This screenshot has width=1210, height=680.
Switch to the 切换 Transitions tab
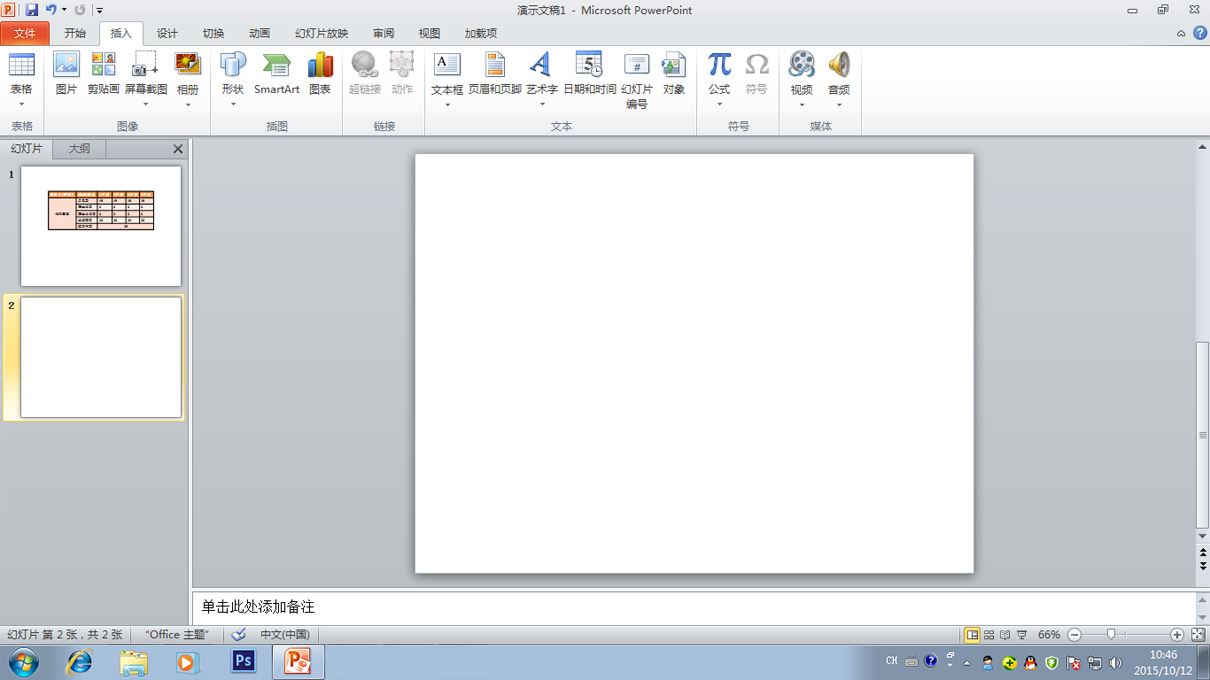[x=213, y=33]
